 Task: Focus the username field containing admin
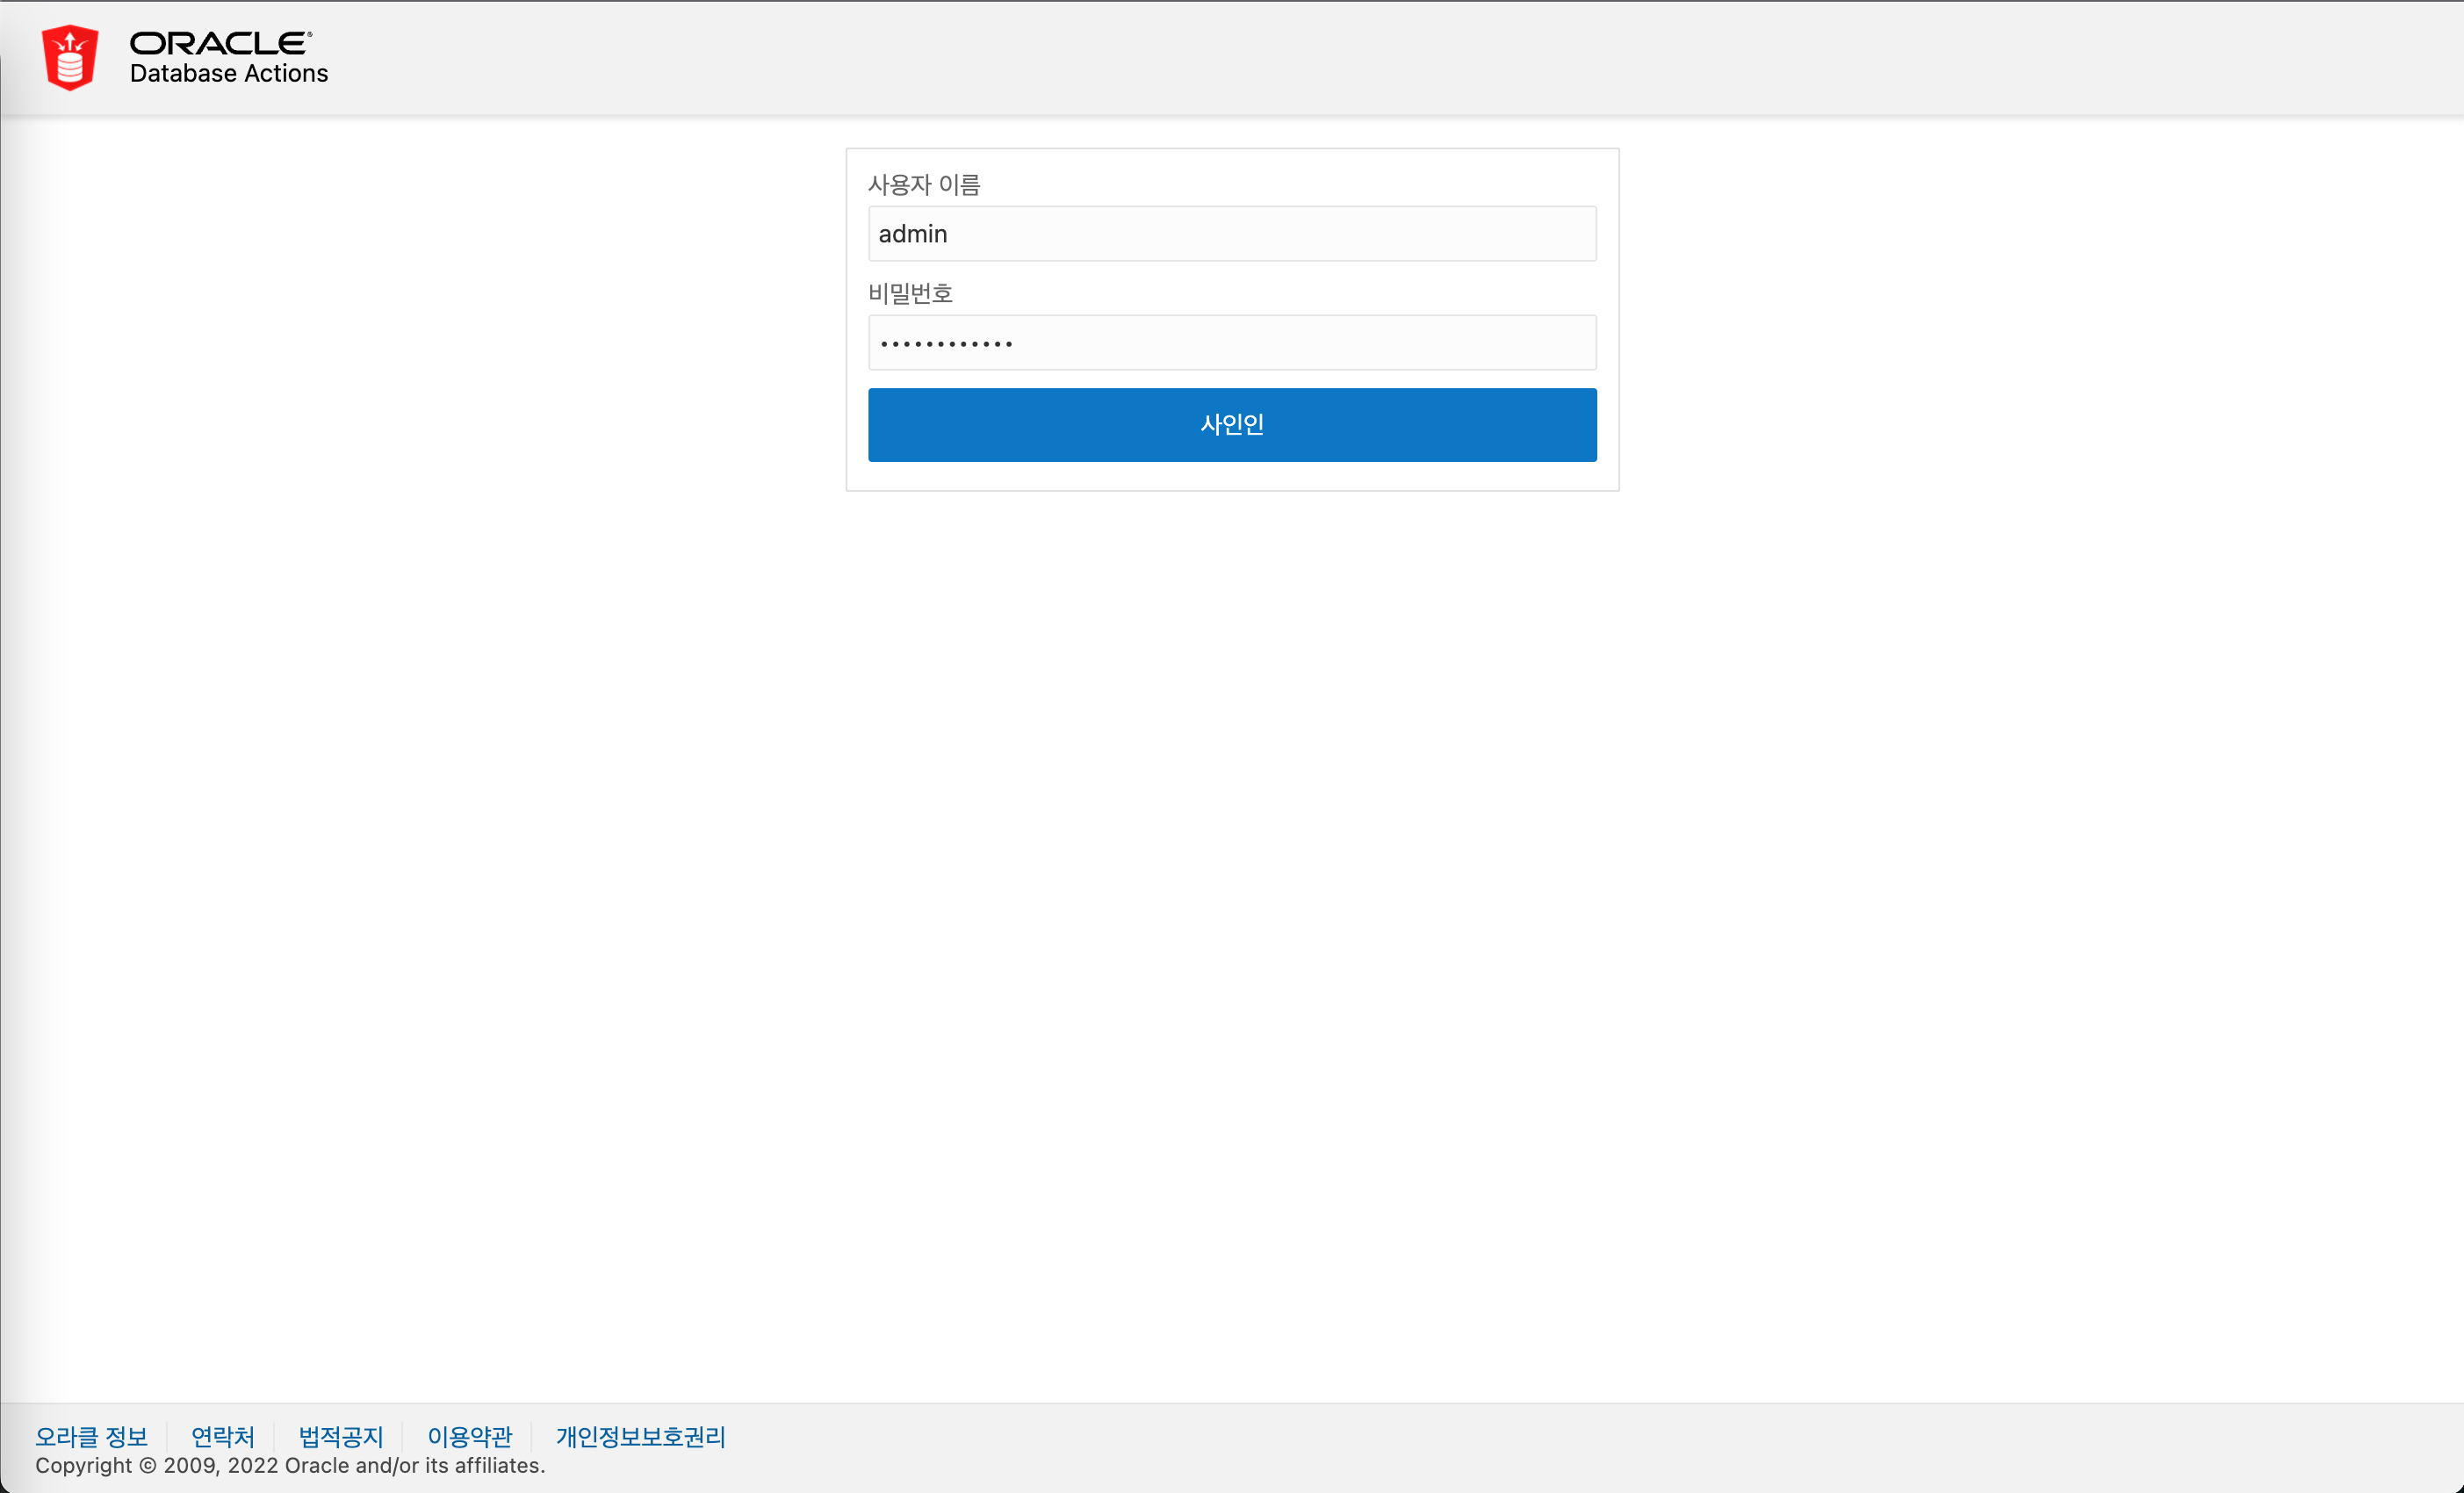click(1232, 234)
